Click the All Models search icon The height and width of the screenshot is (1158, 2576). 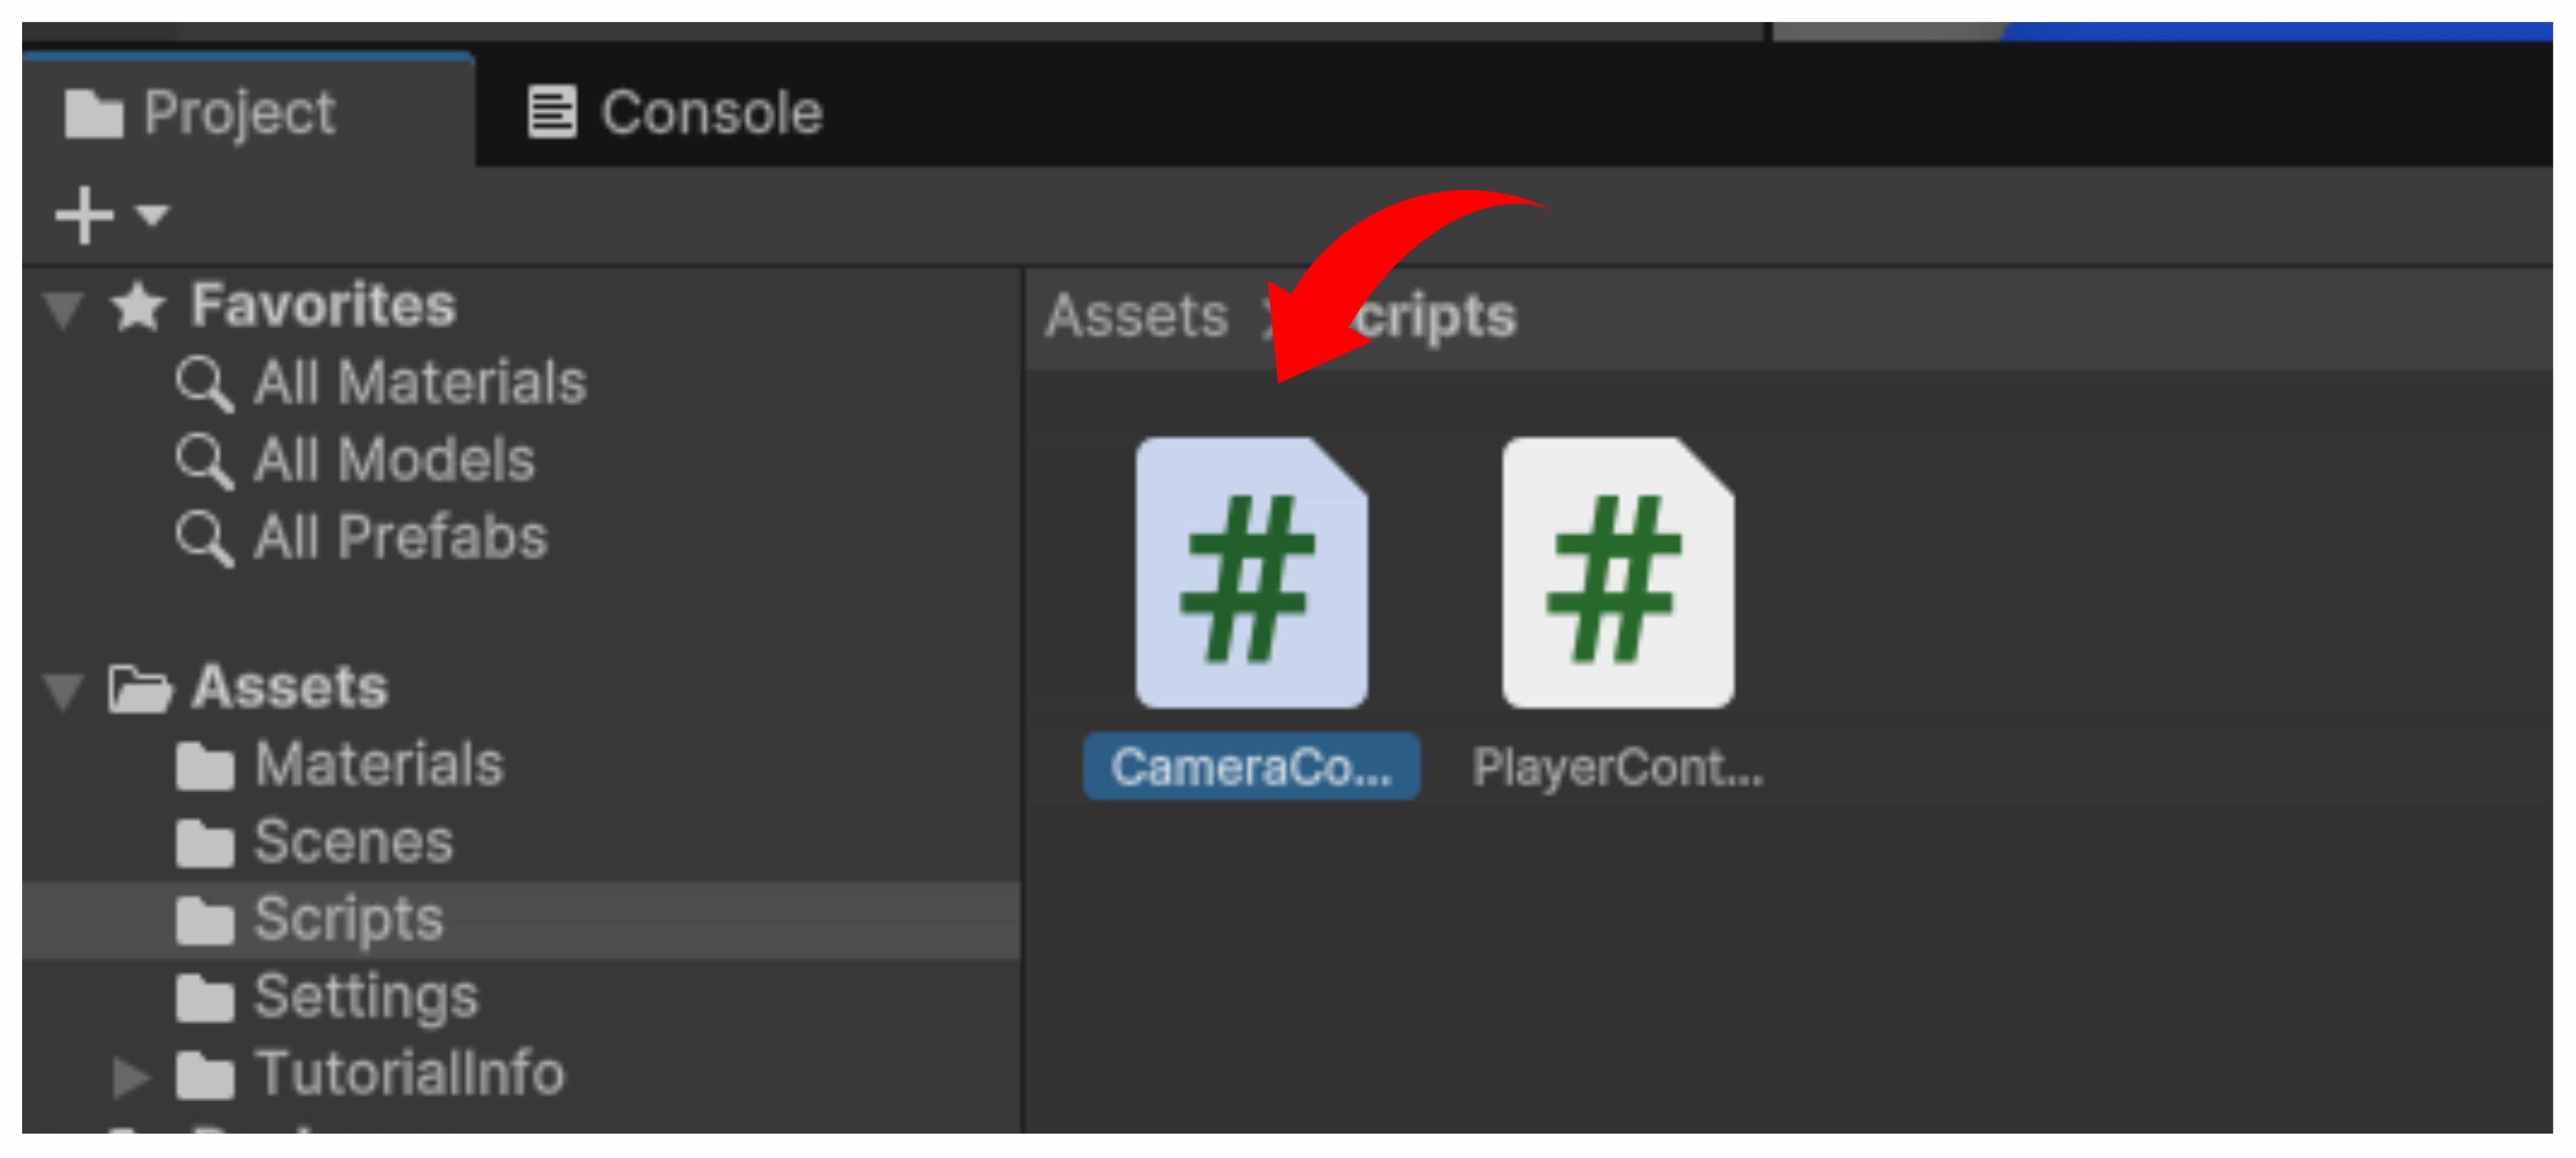tap(203, 461)
